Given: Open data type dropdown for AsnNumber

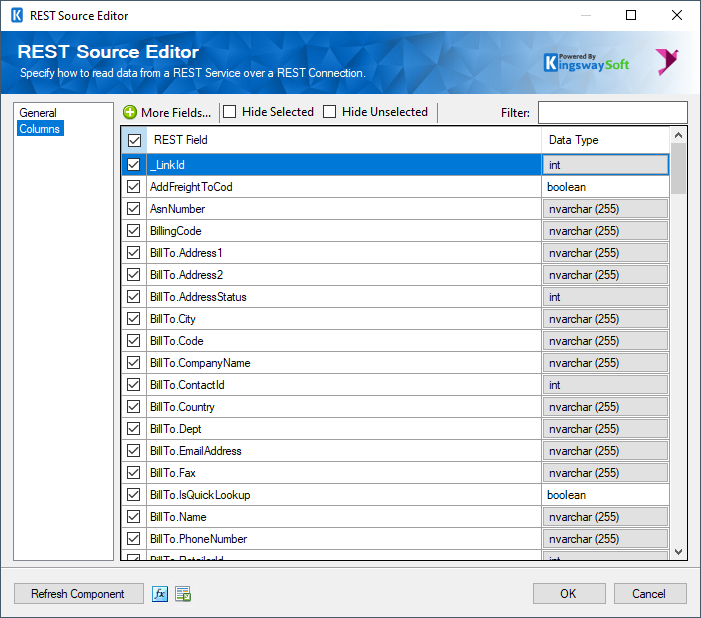Looking at the screenshot, I should click(x=605, y=209).
